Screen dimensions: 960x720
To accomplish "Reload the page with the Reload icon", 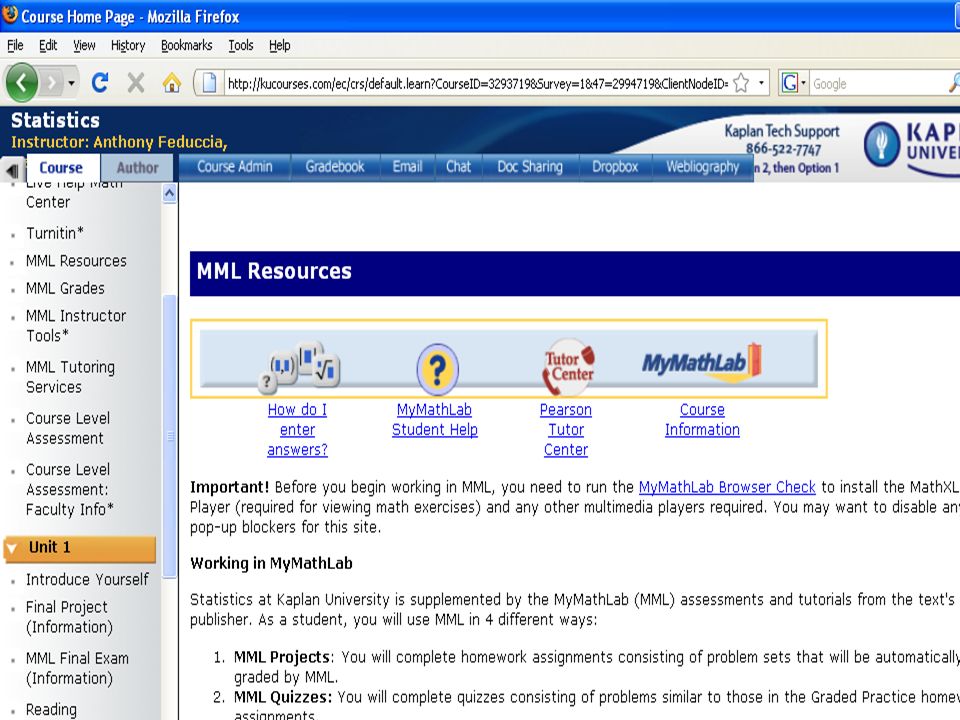I will click(100, 82).
